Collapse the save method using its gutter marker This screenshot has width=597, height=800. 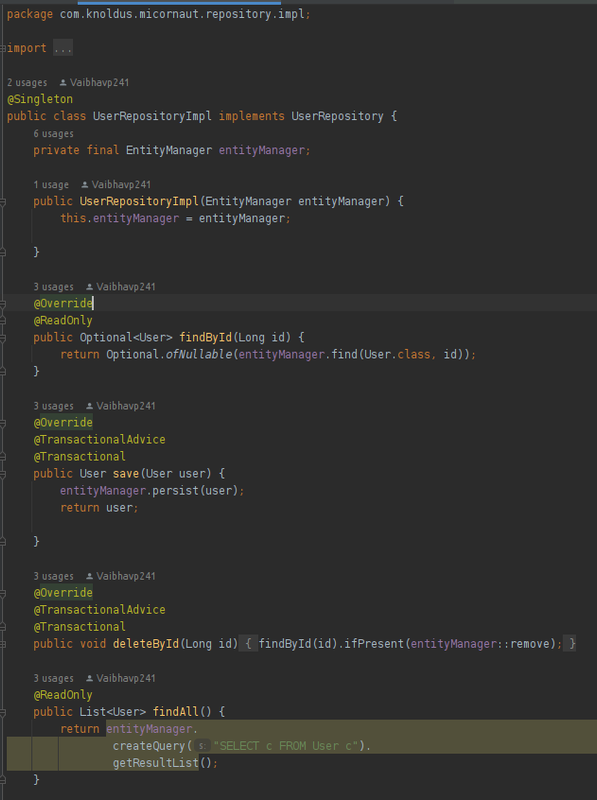point(3,474)
